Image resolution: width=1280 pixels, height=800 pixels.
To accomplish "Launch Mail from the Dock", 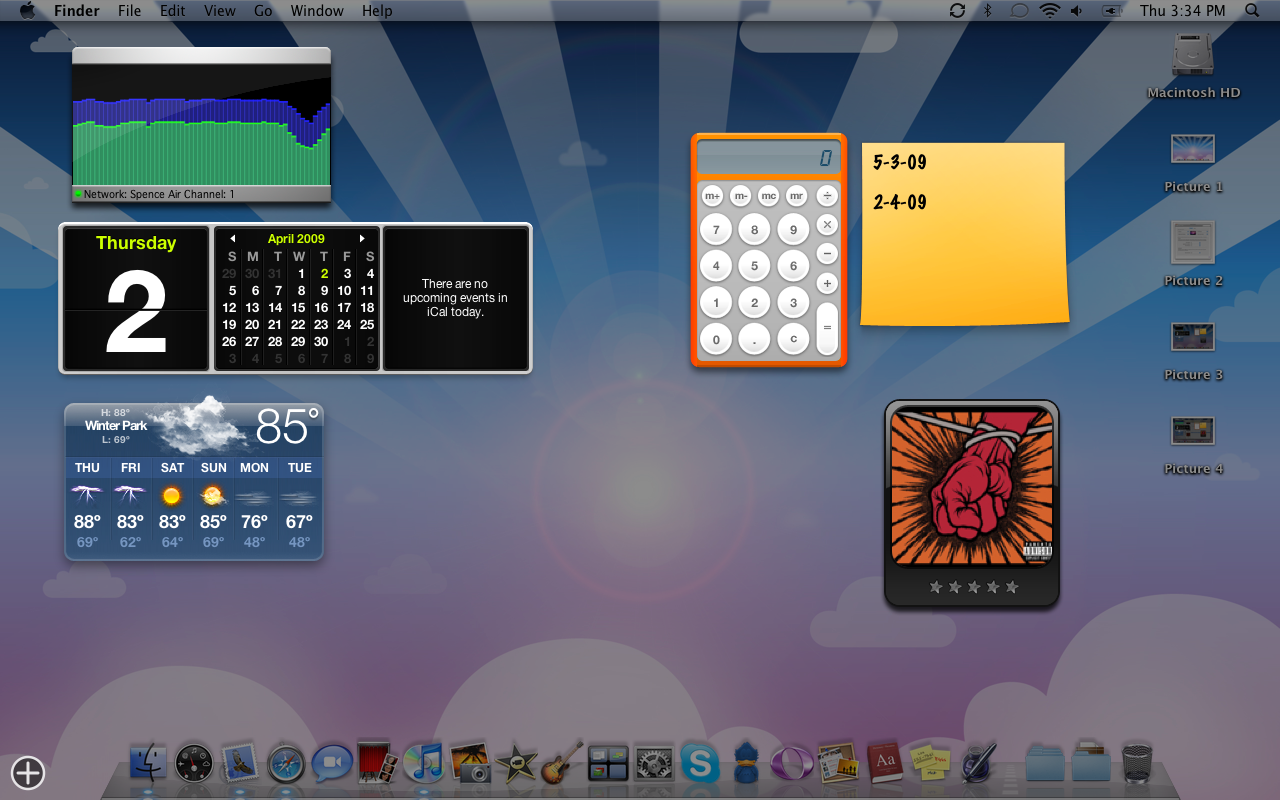I will point(240,763).
